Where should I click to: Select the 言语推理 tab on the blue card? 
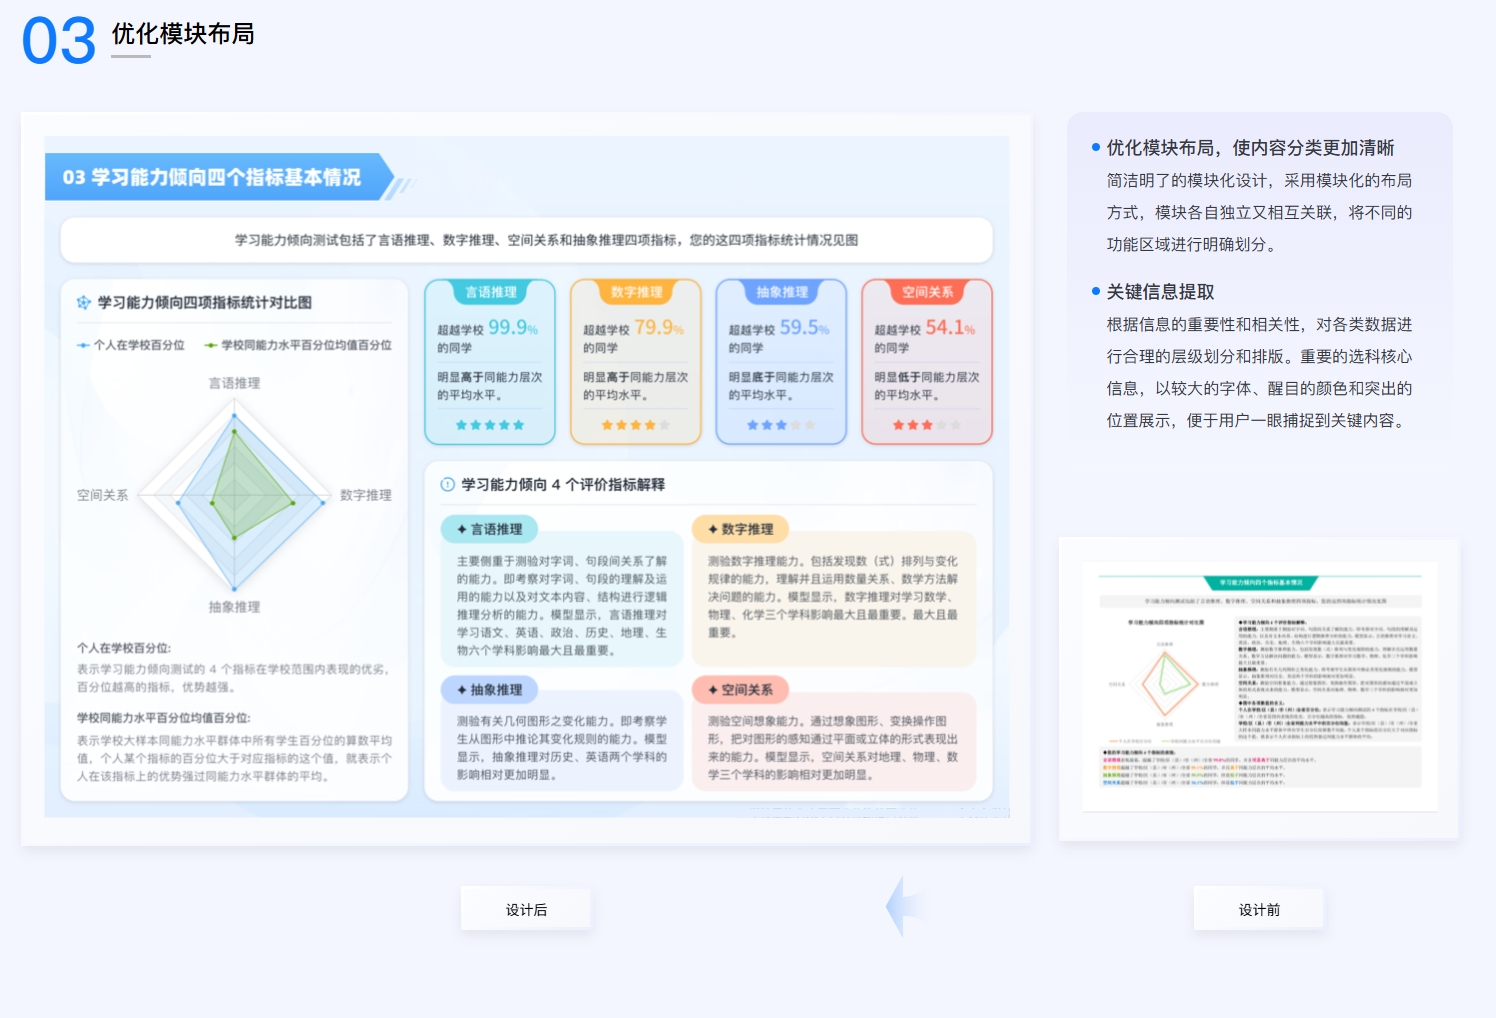pos(490,292)
